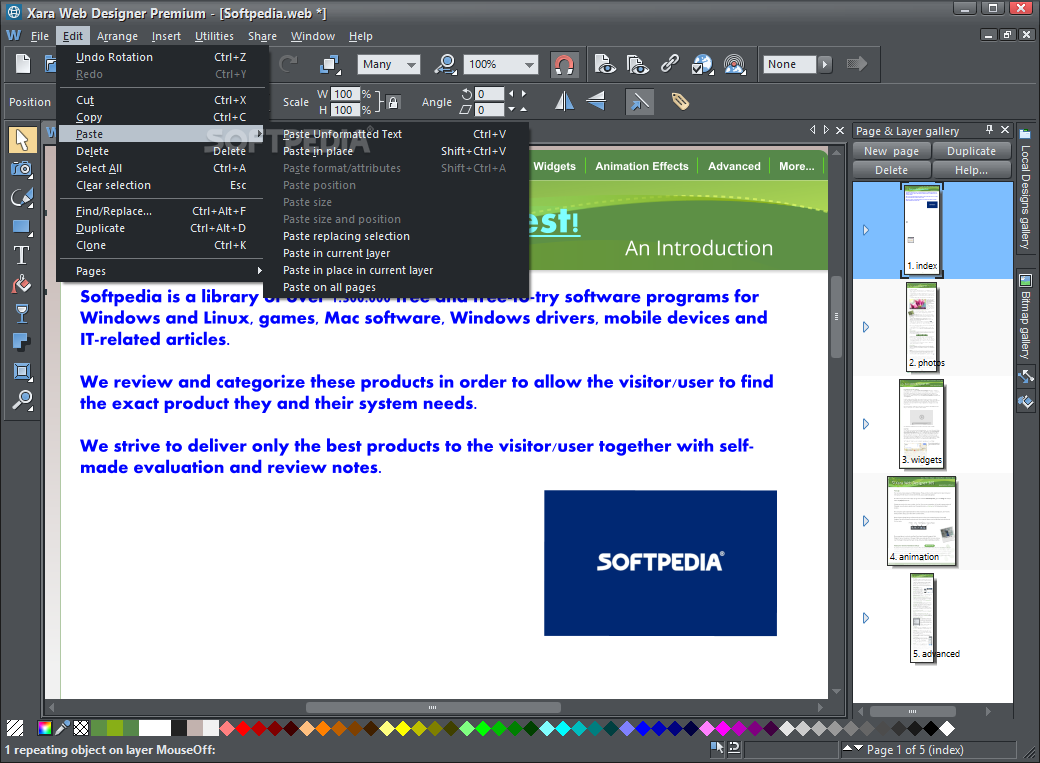
Task: Select the Softpedia logo image
Action: coord(660,563)
